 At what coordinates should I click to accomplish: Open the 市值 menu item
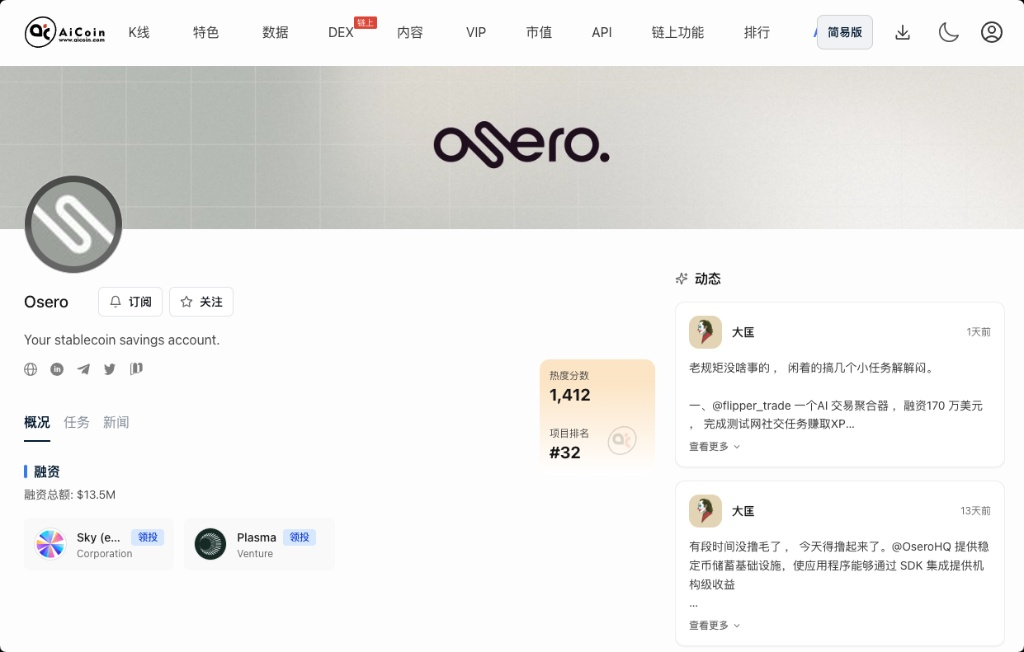pyautogui.click(x=539, y=32)
